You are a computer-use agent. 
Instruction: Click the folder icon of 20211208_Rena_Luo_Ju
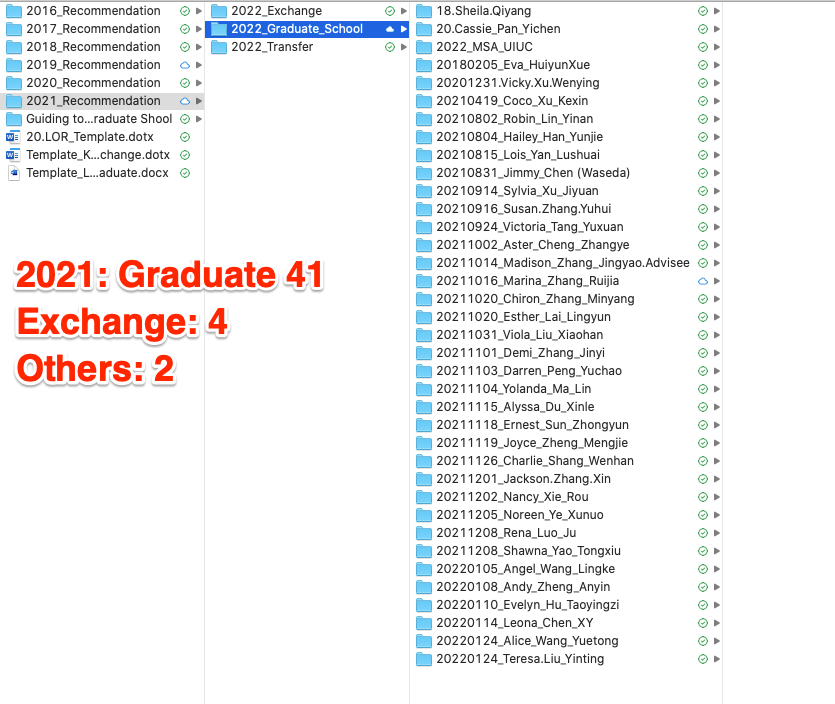pos(424,533)
